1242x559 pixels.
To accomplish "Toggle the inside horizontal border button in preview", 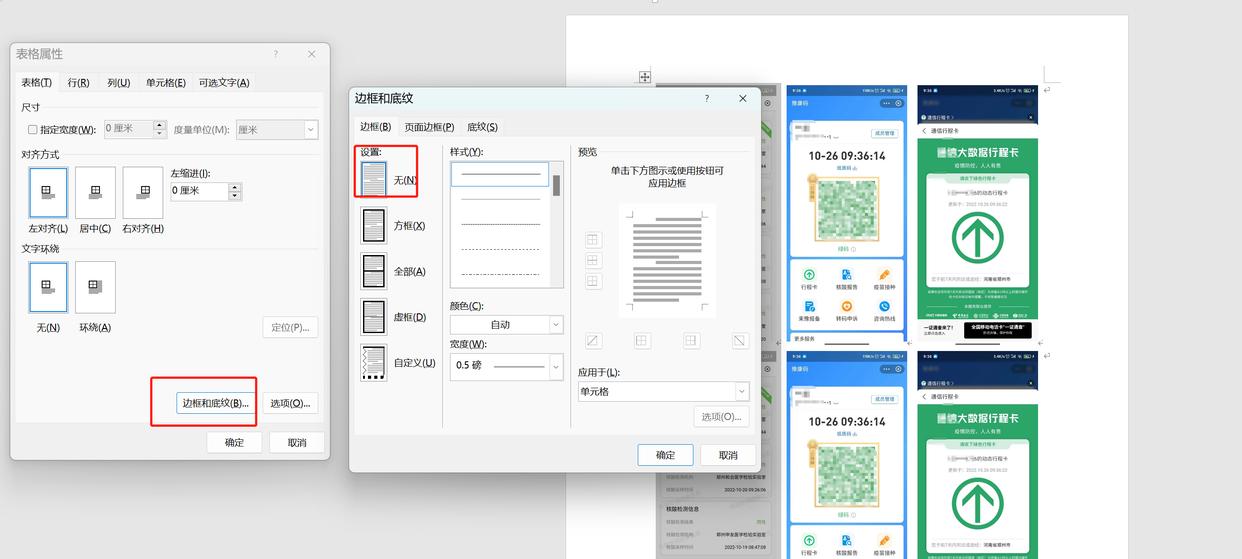I will click(593, 260).
